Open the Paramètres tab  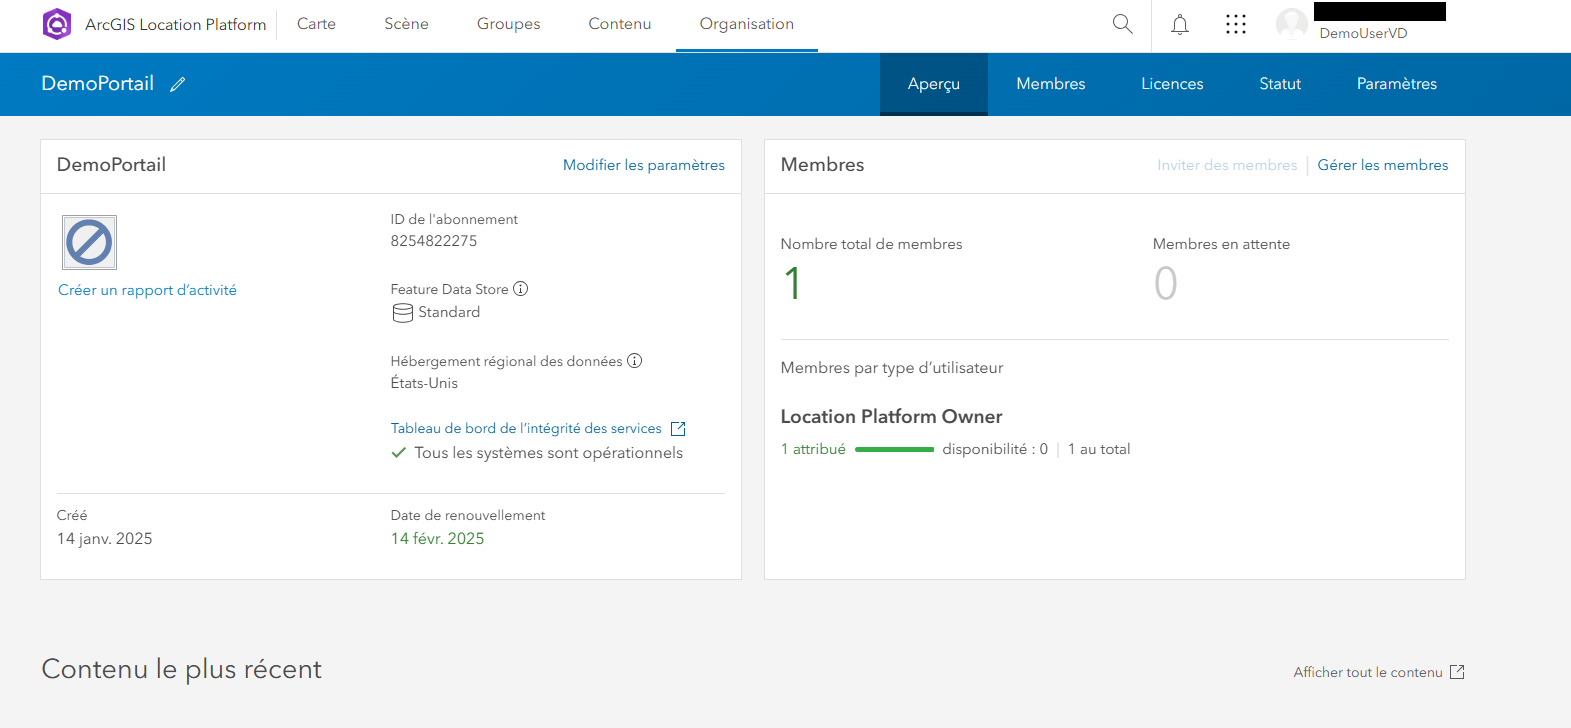(x=1396, y=84)
